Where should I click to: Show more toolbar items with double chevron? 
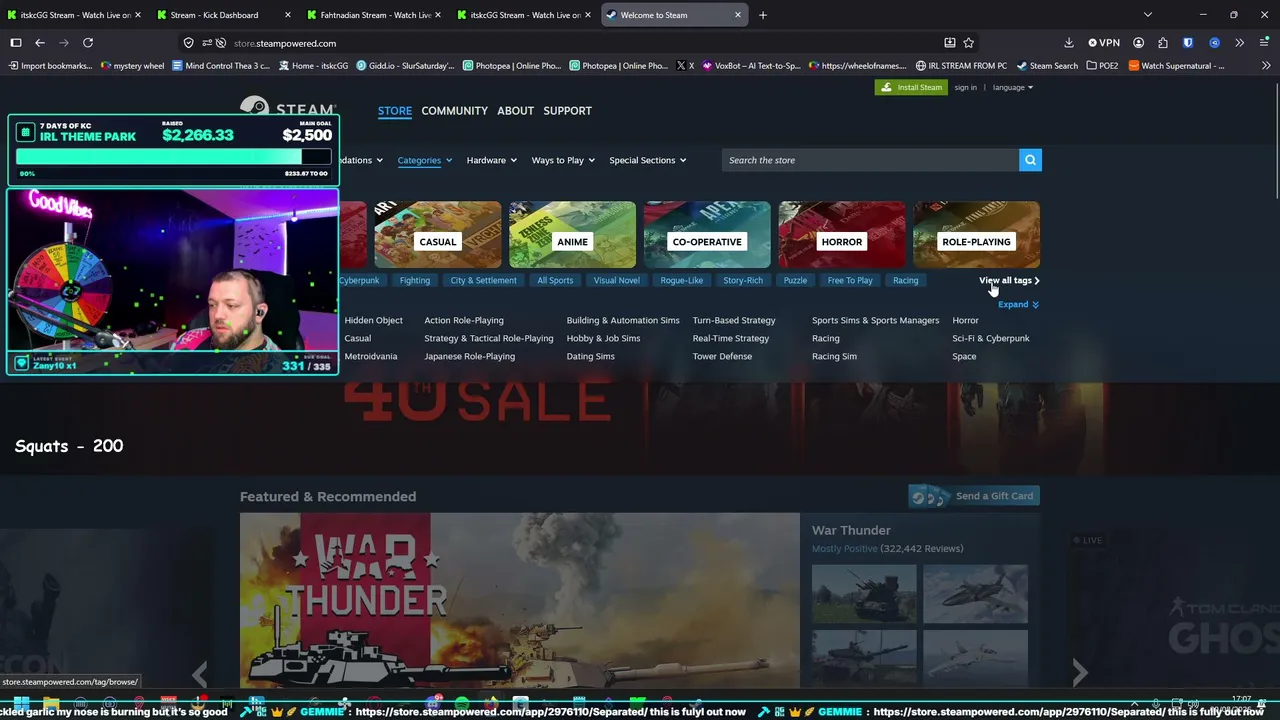click(1239, 43)
